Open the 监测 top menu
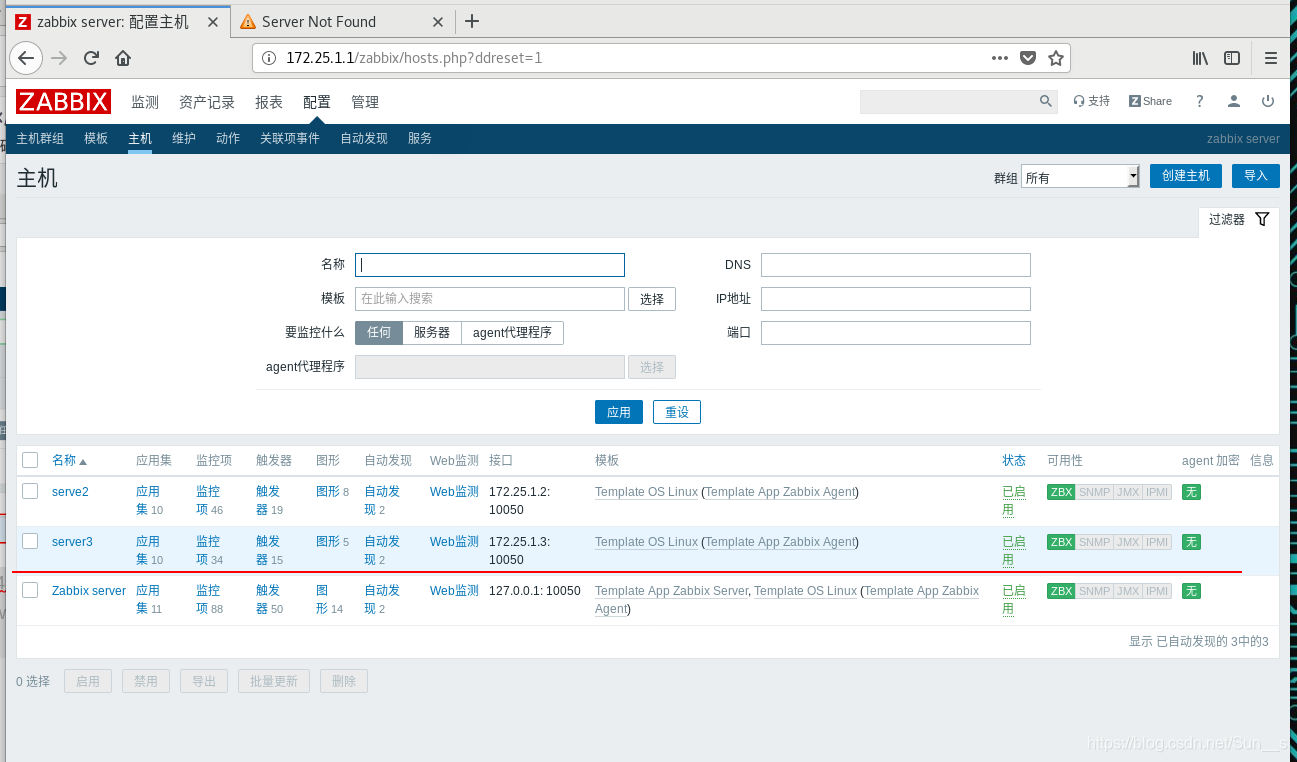The height and width of the screenshot is (762, 1297). [145, 102]
